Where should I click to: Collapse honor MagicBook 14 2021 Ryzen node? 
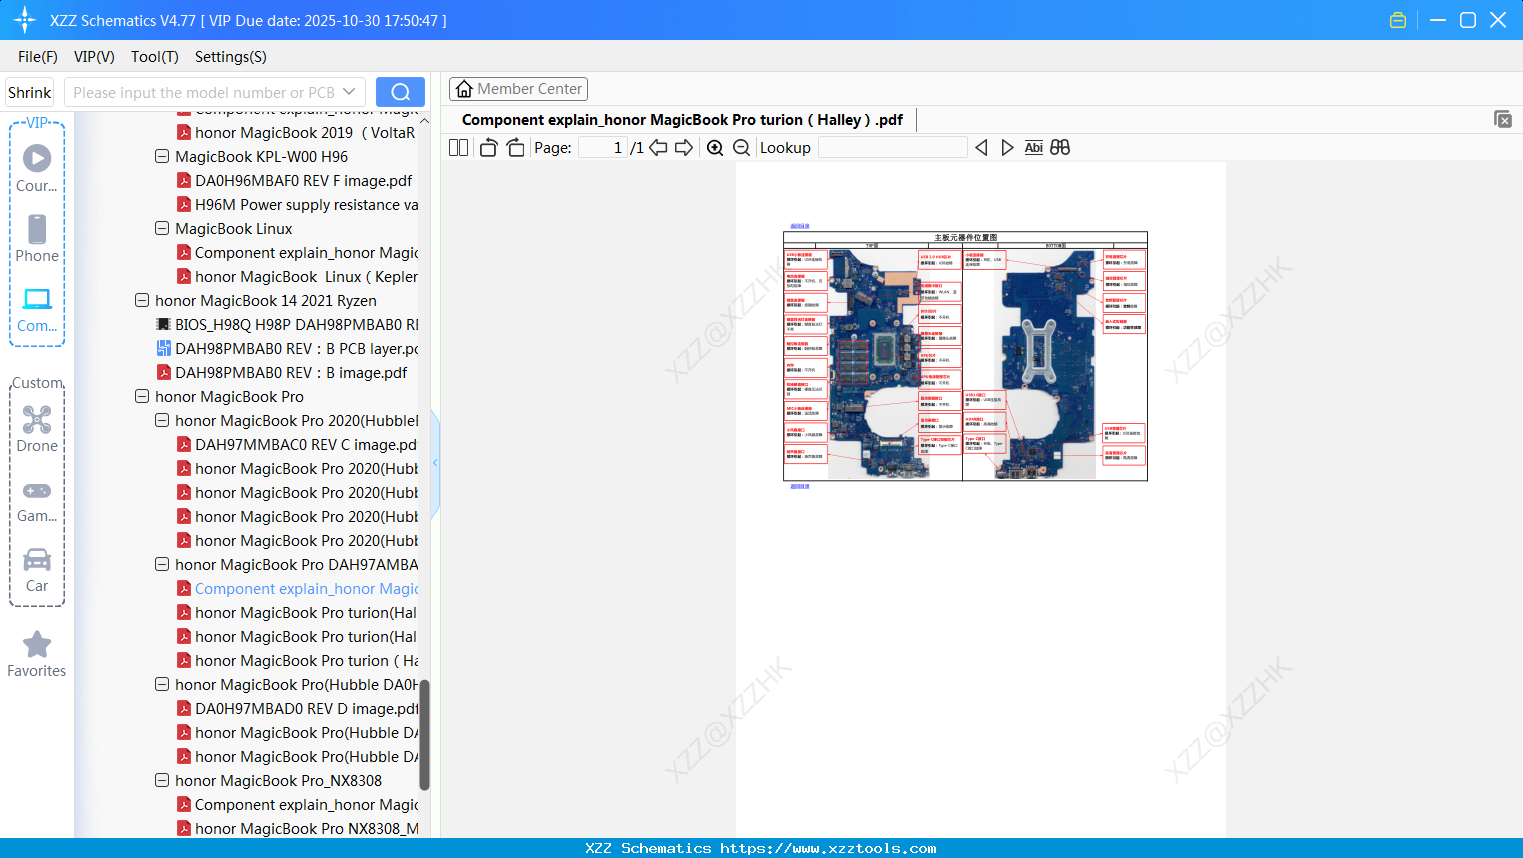142,301
